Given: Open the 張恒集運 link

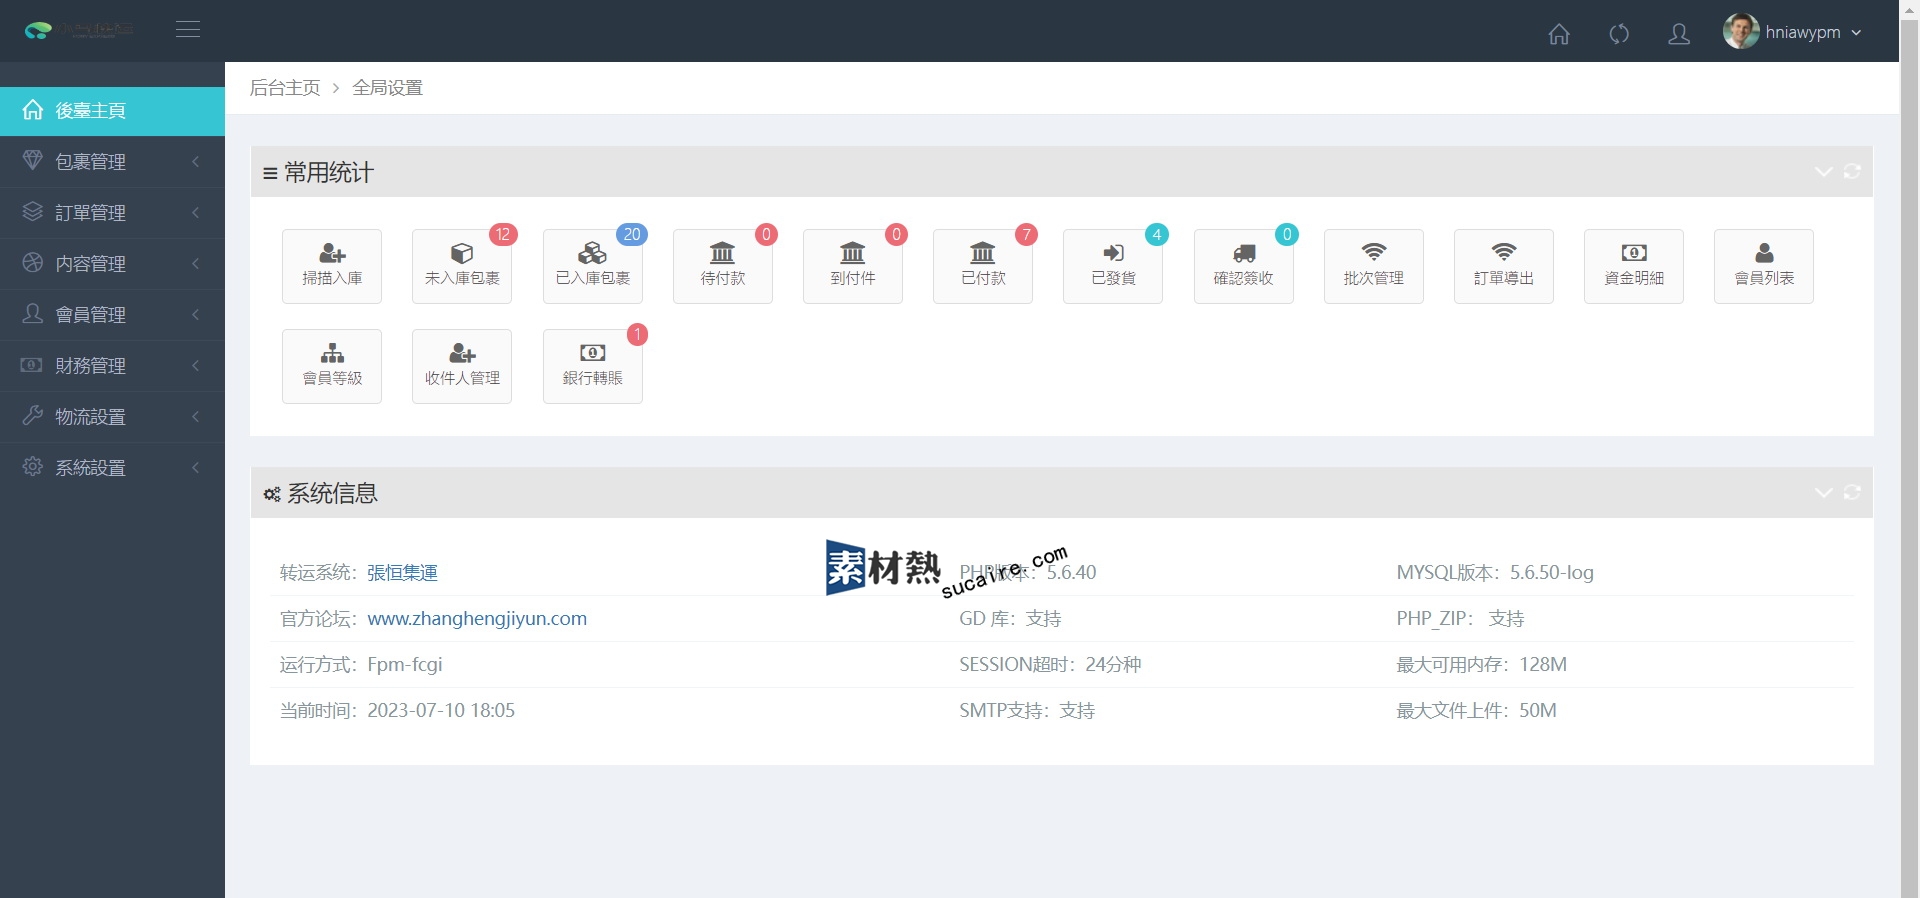Looking at the screenshot, I should 402,573.
